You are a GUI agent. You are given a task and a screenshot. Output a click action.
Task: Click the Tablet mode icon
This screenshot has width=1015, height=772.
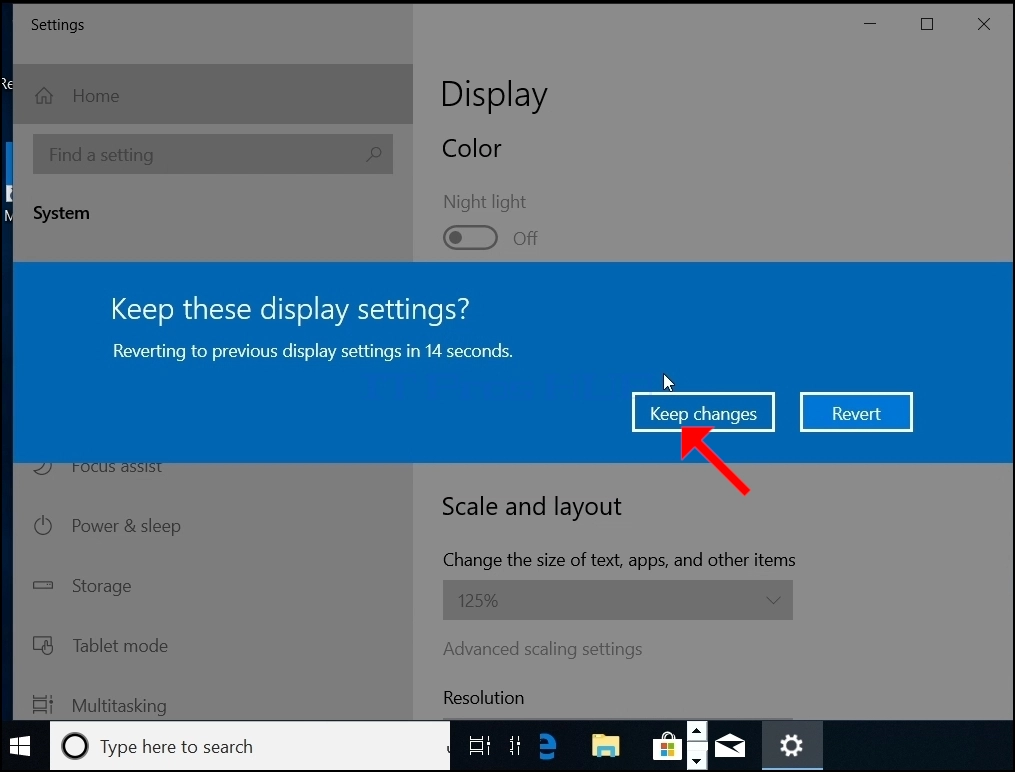(x=43, y=645)
